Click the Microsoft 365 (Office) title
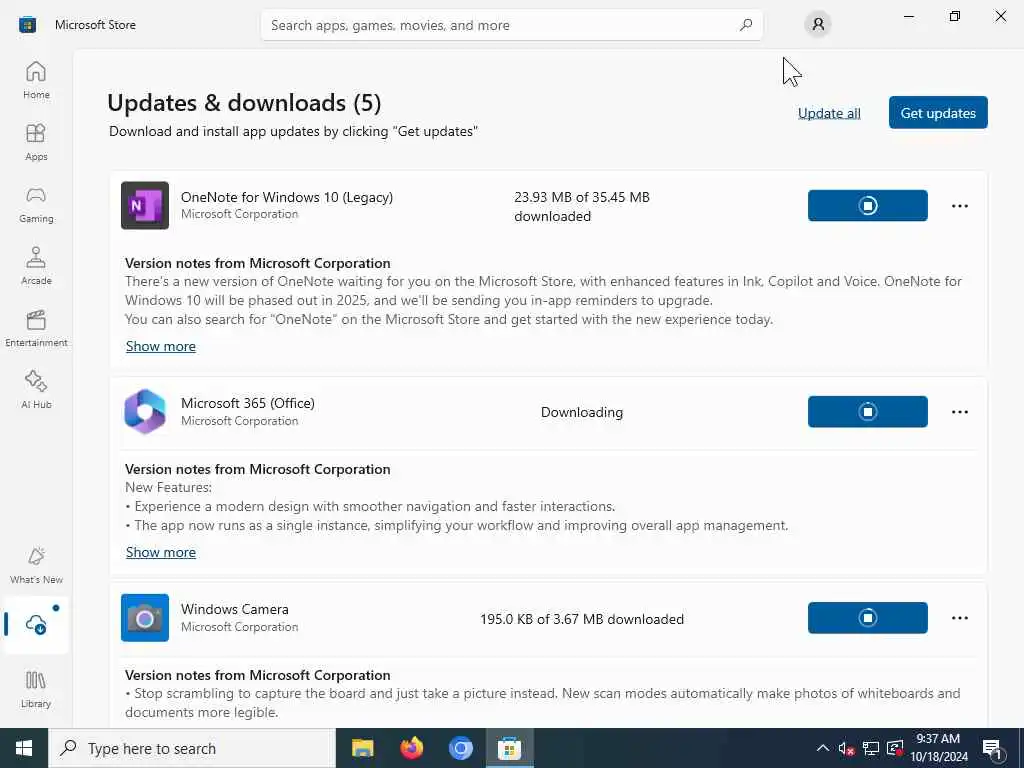Image resolution: width=1024 pixels, height=768 pixels. 248,403
